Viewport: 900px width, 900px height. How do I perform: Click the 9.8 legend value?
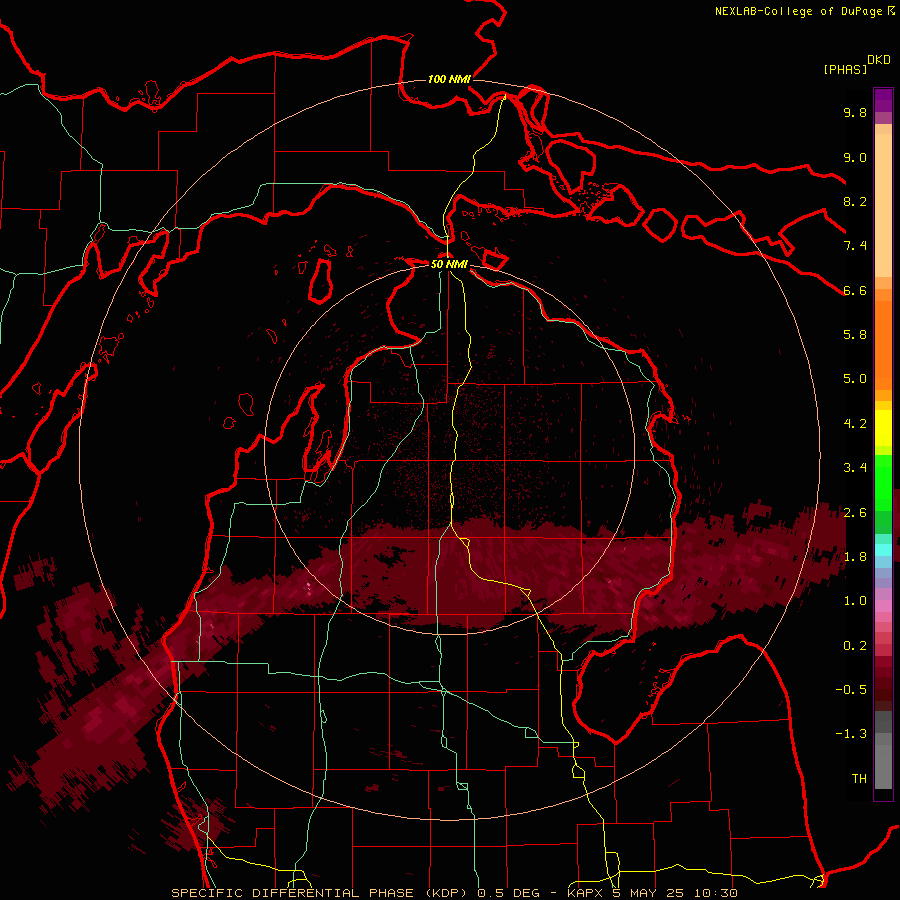click(855, 112)
